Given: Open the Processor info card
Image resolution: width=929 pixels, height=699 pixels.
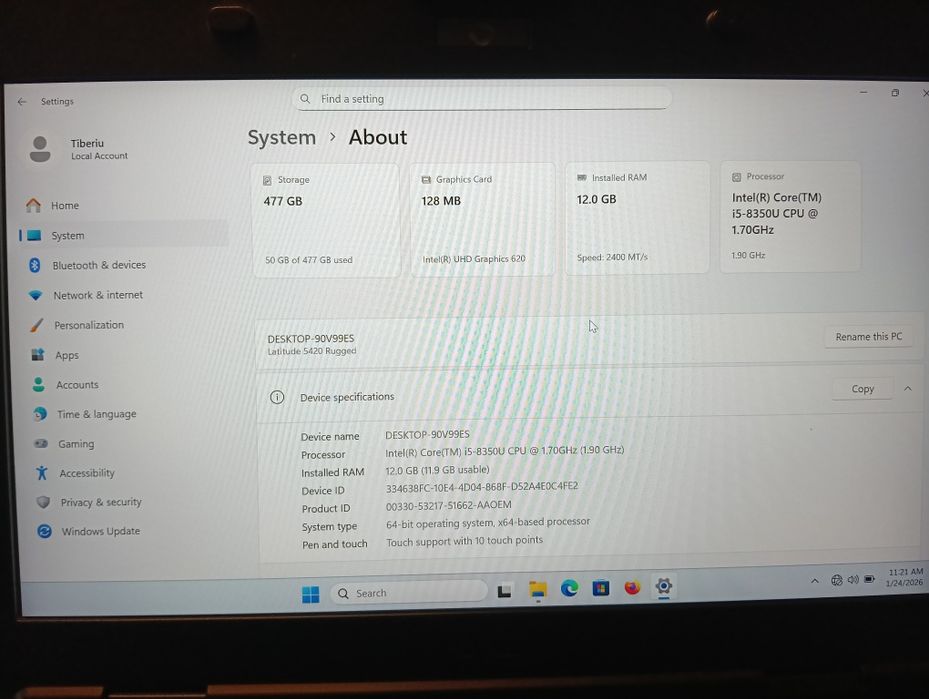Looking at the screenshot, I should point(790,217).
